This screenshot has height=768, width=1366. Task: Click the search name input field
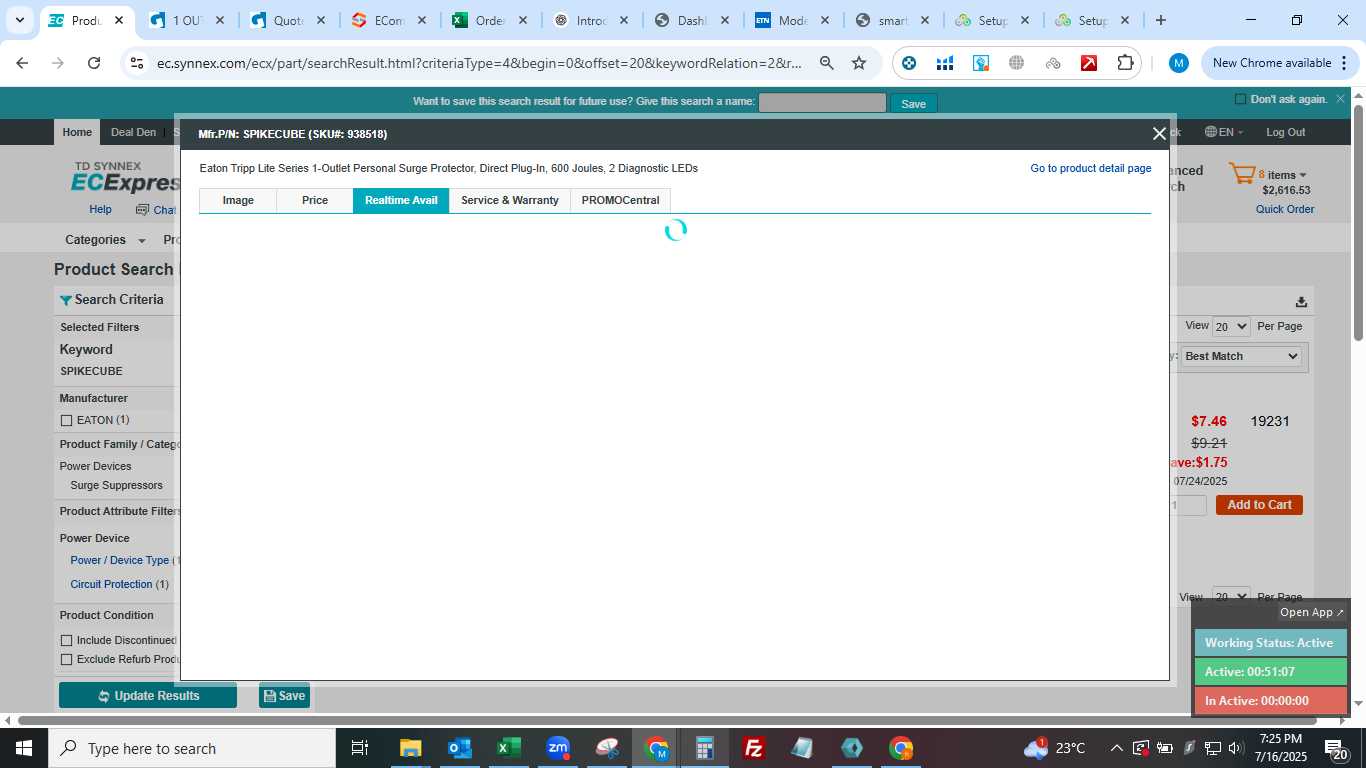822,103
